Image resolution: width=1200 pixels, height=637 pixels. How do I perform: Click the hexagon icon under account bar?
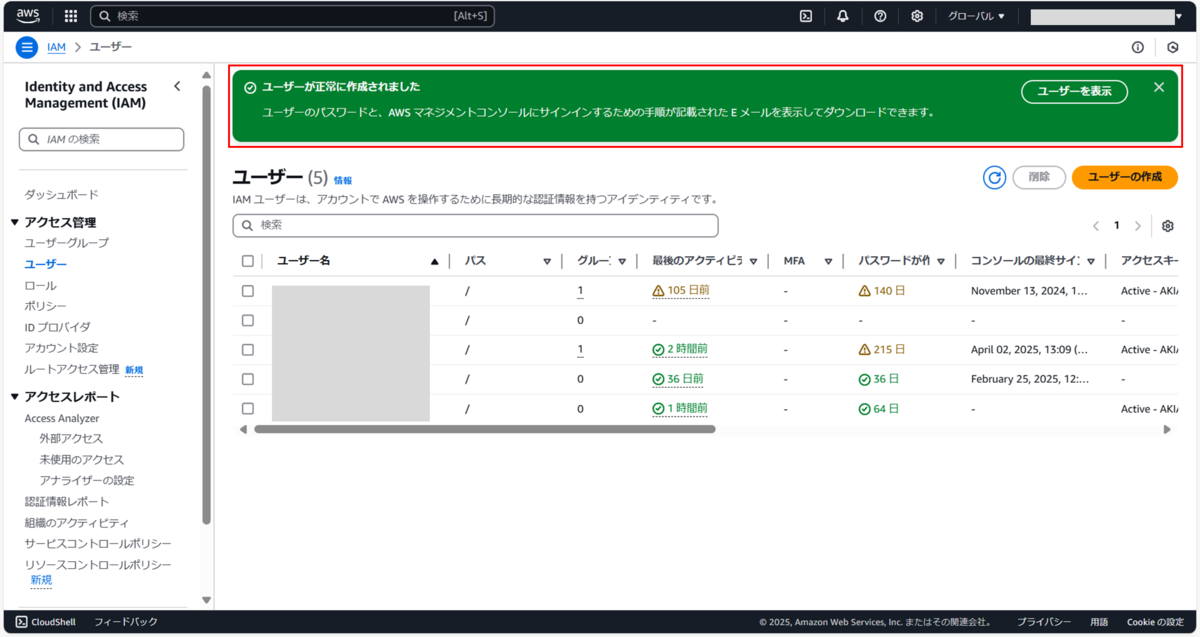(x=1174, y=47)
